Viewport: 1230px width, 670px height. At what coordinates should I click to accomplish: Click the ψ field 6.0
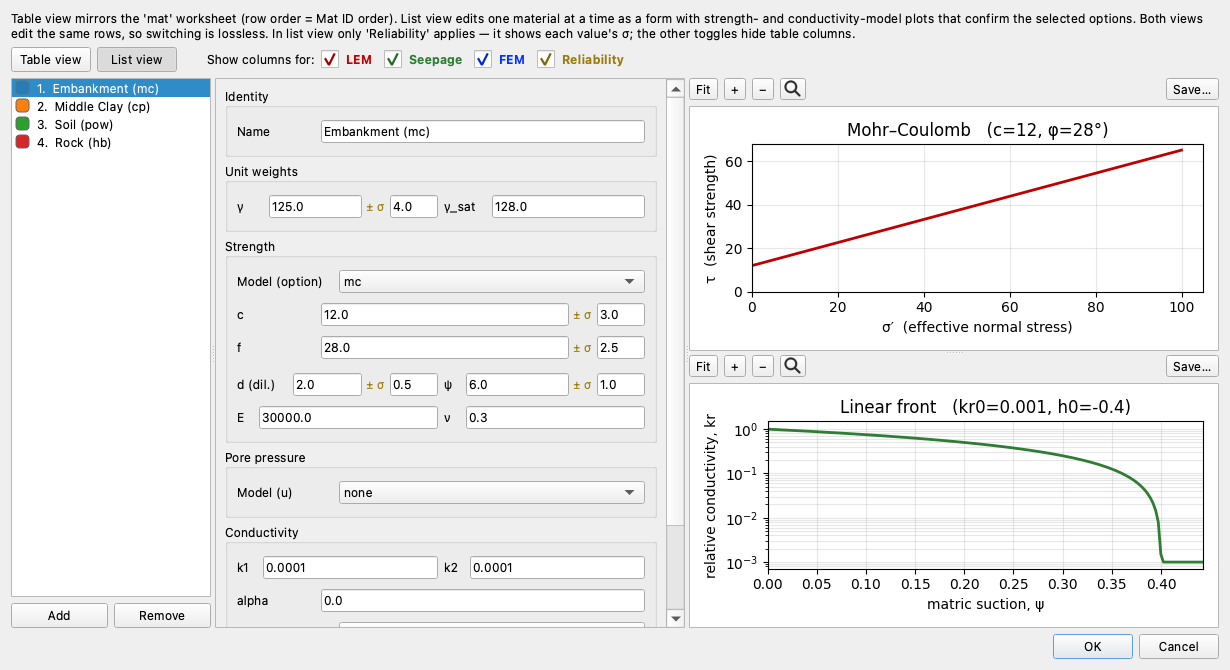click(517, 384)
